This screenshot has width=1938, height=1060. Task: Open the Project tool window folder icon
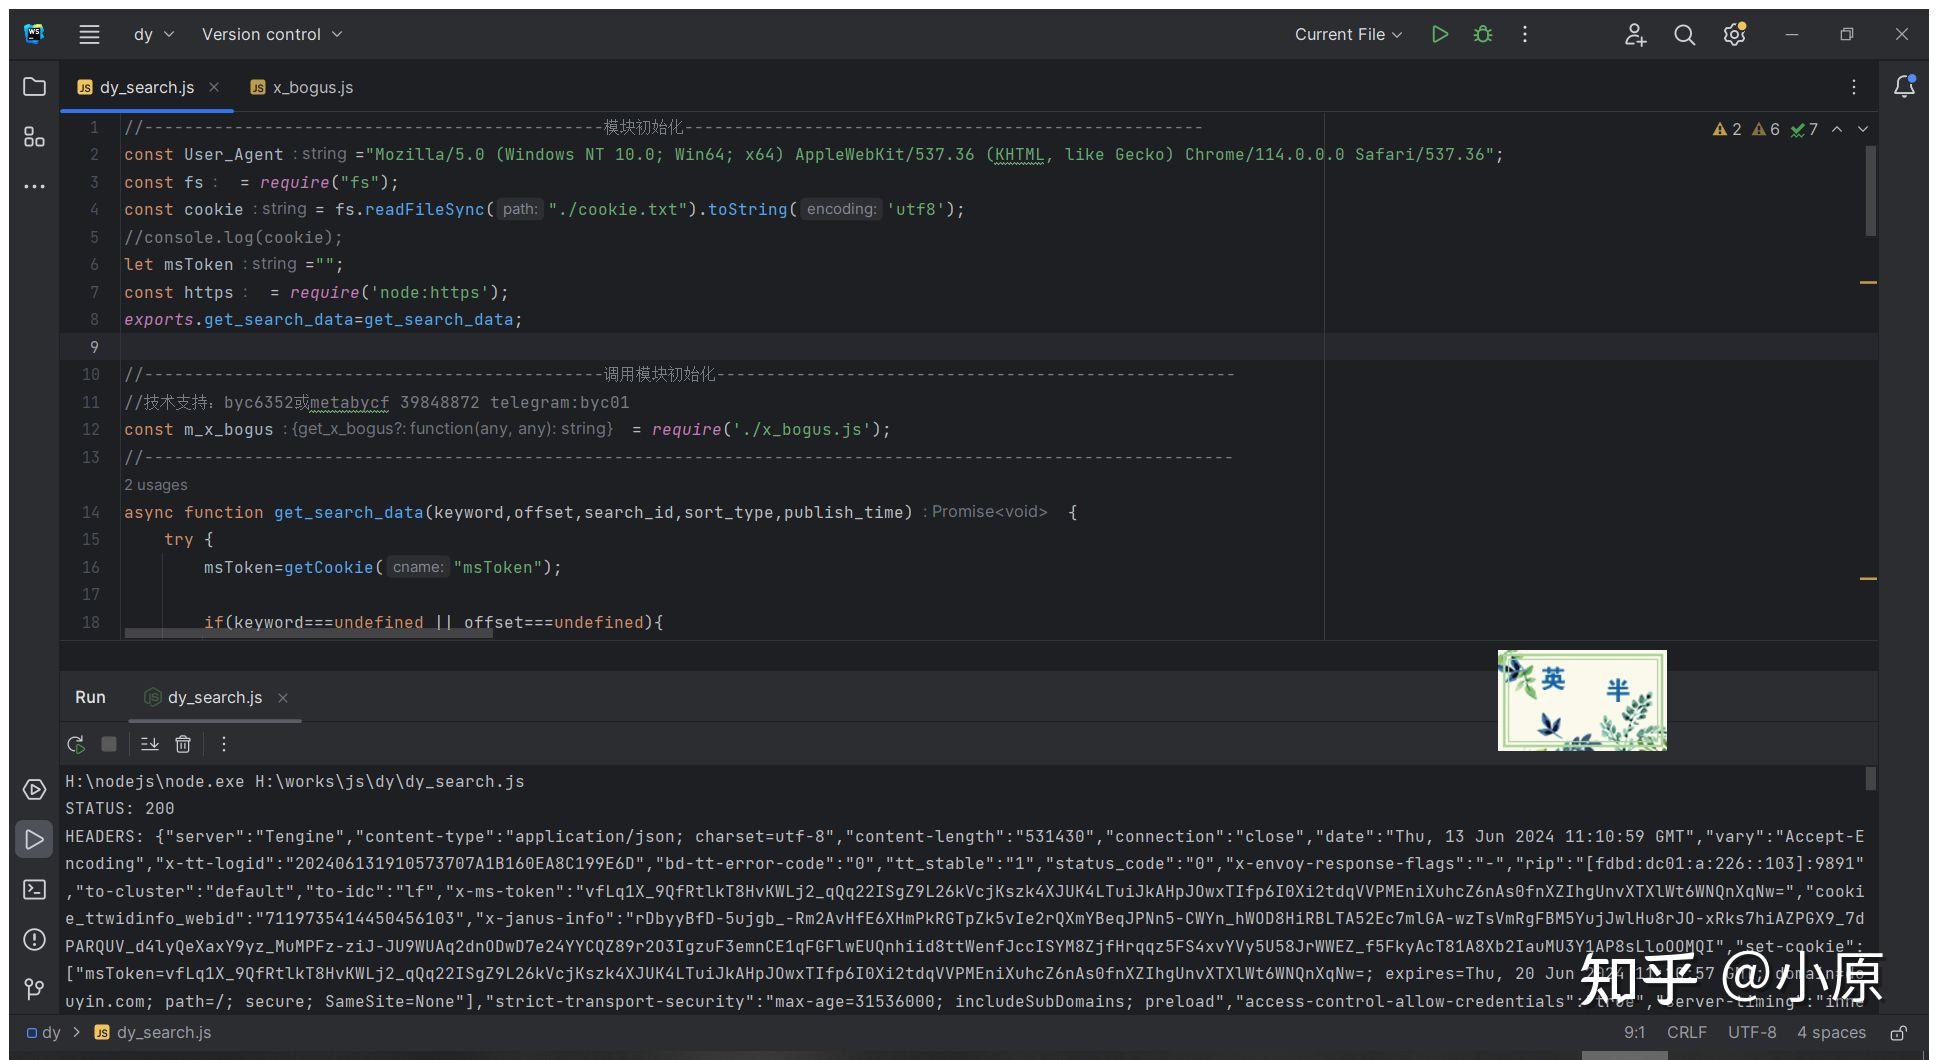(34, 87)
